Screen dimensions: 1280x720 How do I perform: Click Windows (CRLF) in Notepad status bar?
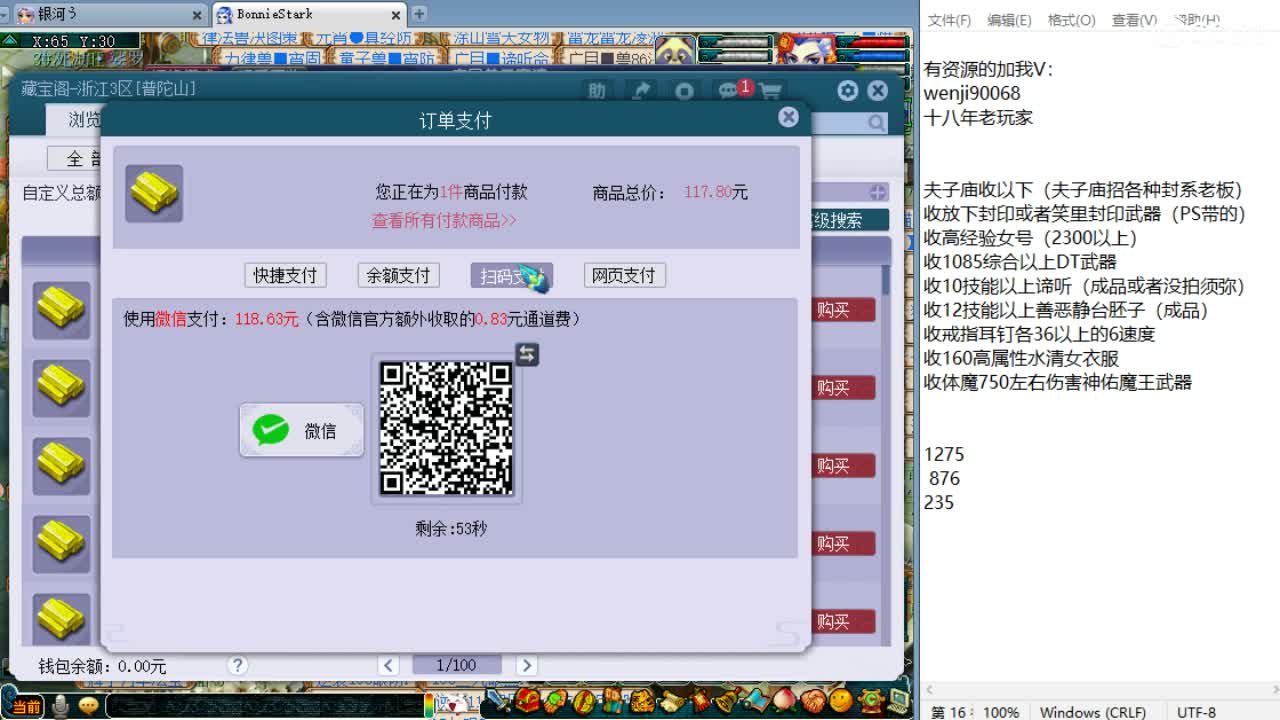(x=1093, y=712)
